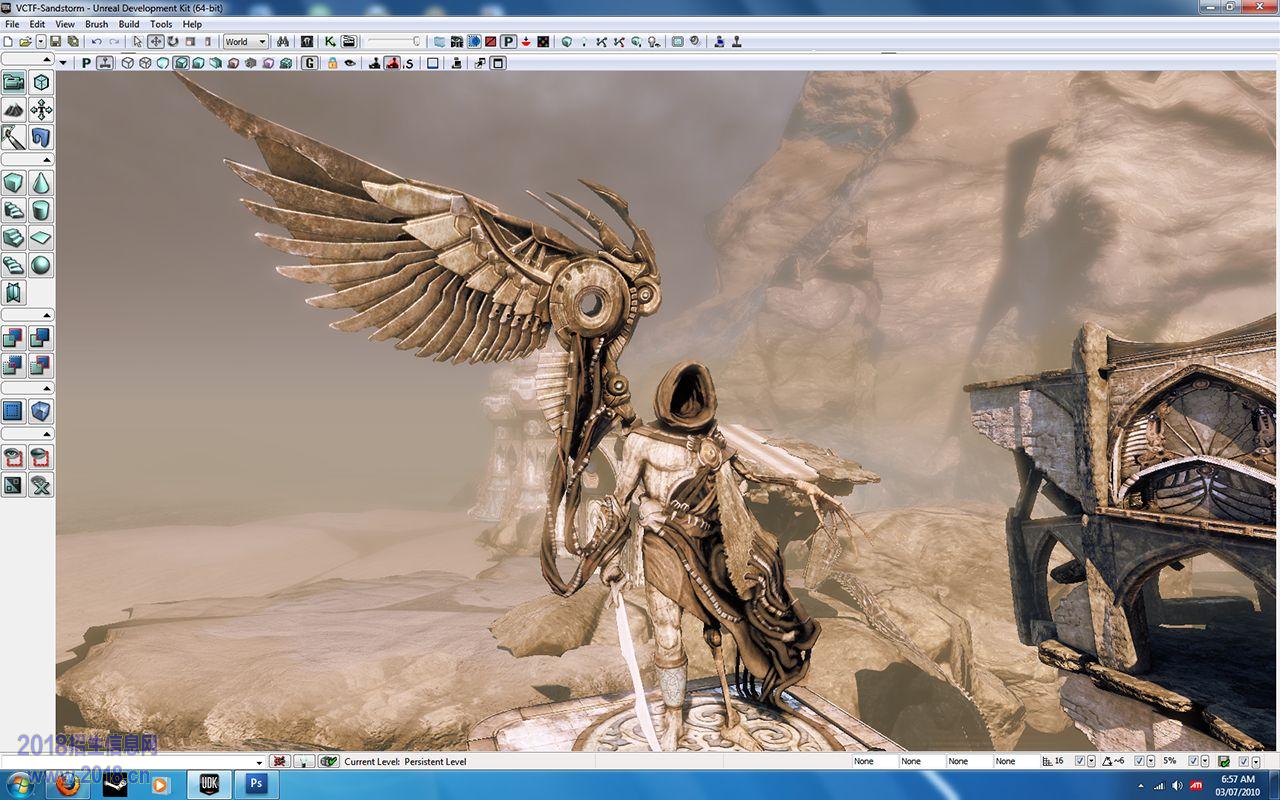Toggle game view with the G button

309,63
